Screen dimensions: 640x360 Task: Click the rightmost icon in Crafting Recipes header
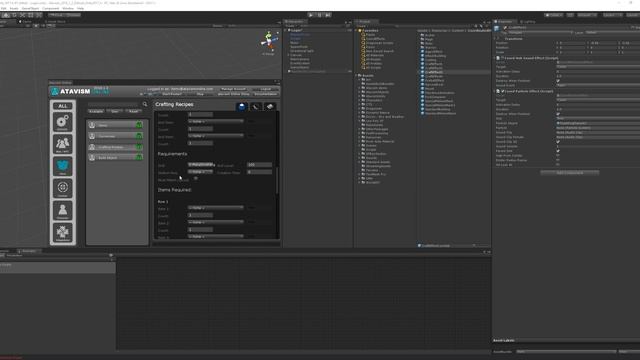[270, 107]
